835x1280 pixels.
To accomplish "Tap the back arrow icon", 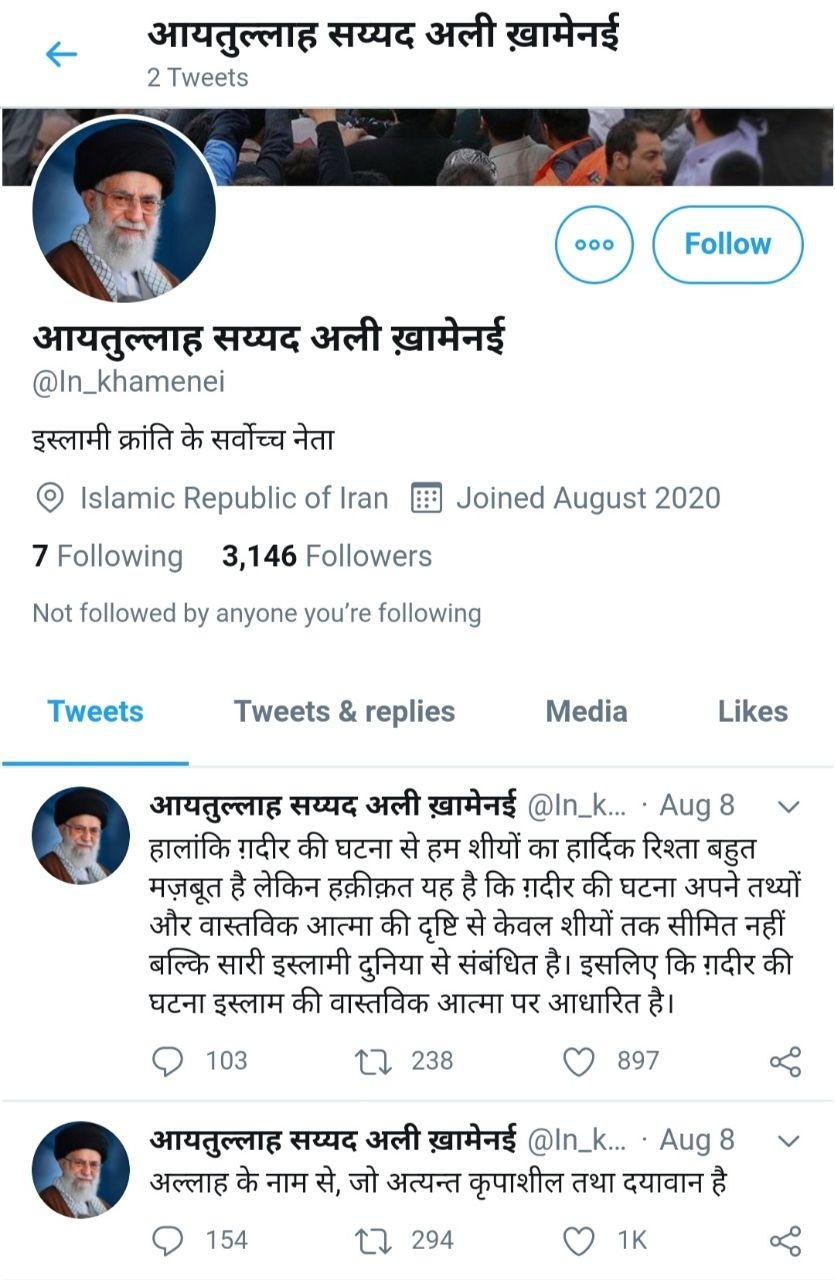I will click(61, 55).
